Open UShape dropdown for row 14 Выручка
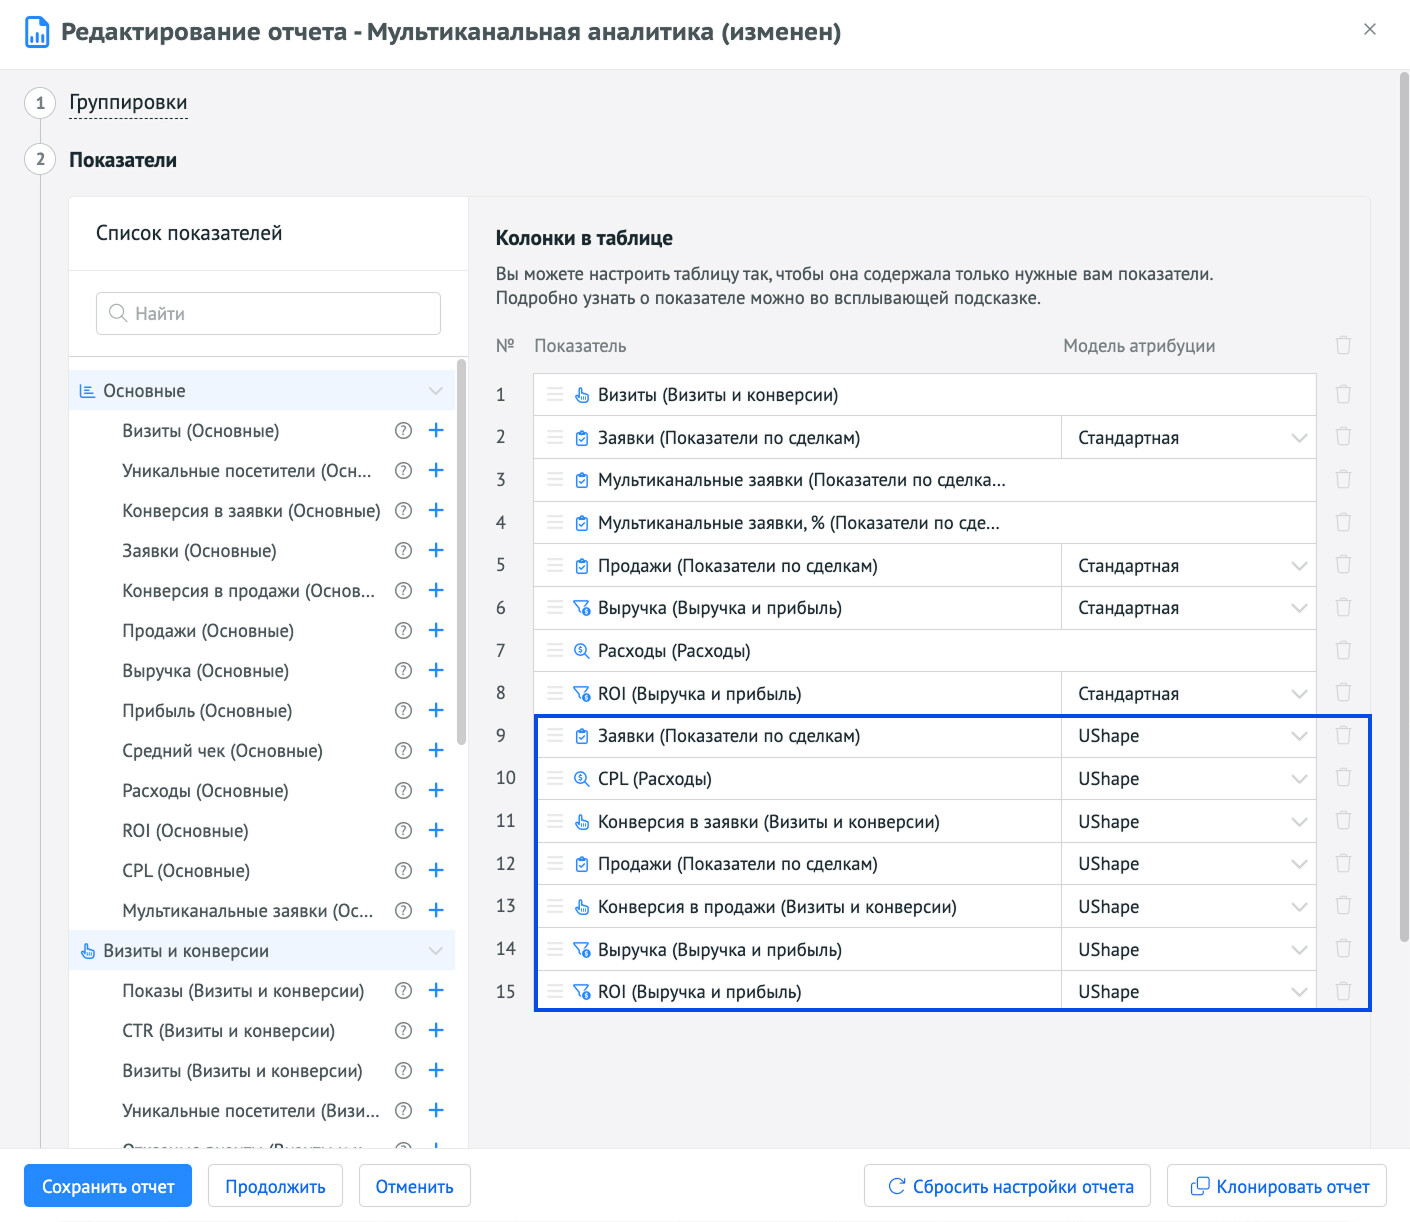This screenshot has width=1410, height=1222. [1189, 949]
